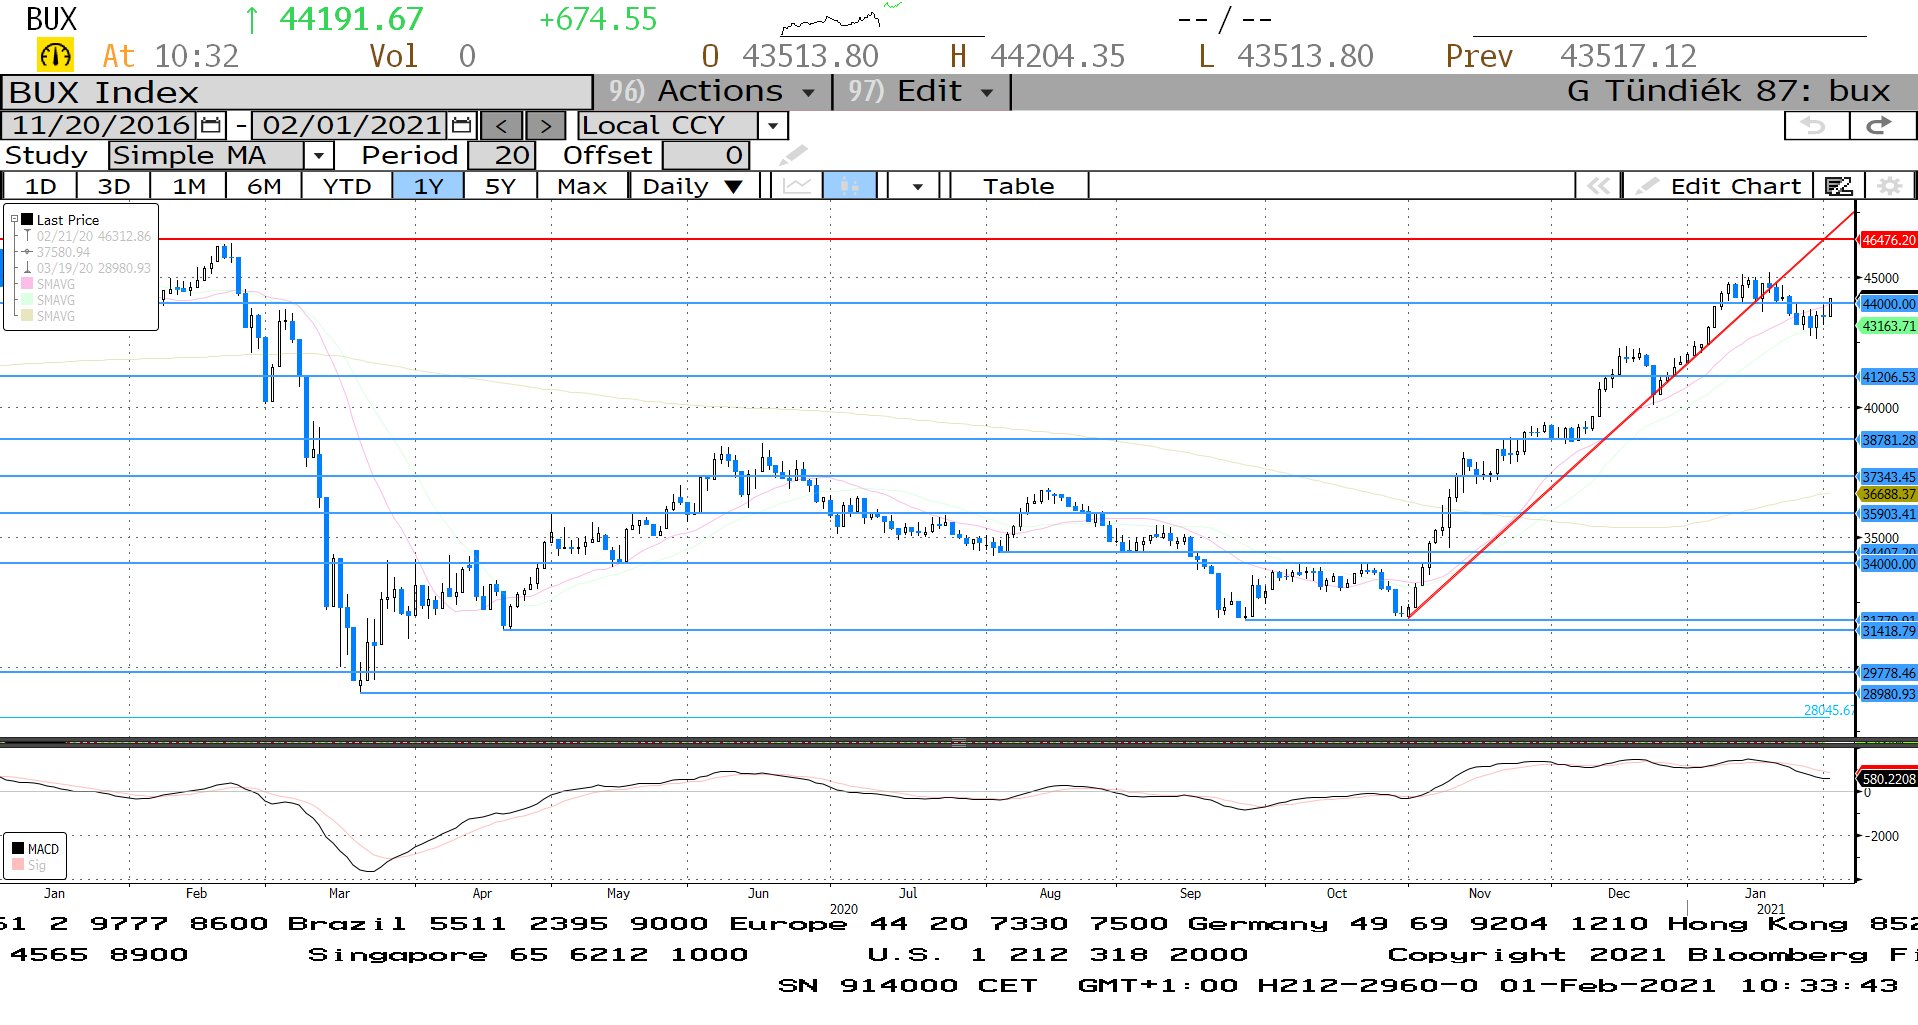
Task: Click the yellow gauge alert icon
Action: [55, 55]
